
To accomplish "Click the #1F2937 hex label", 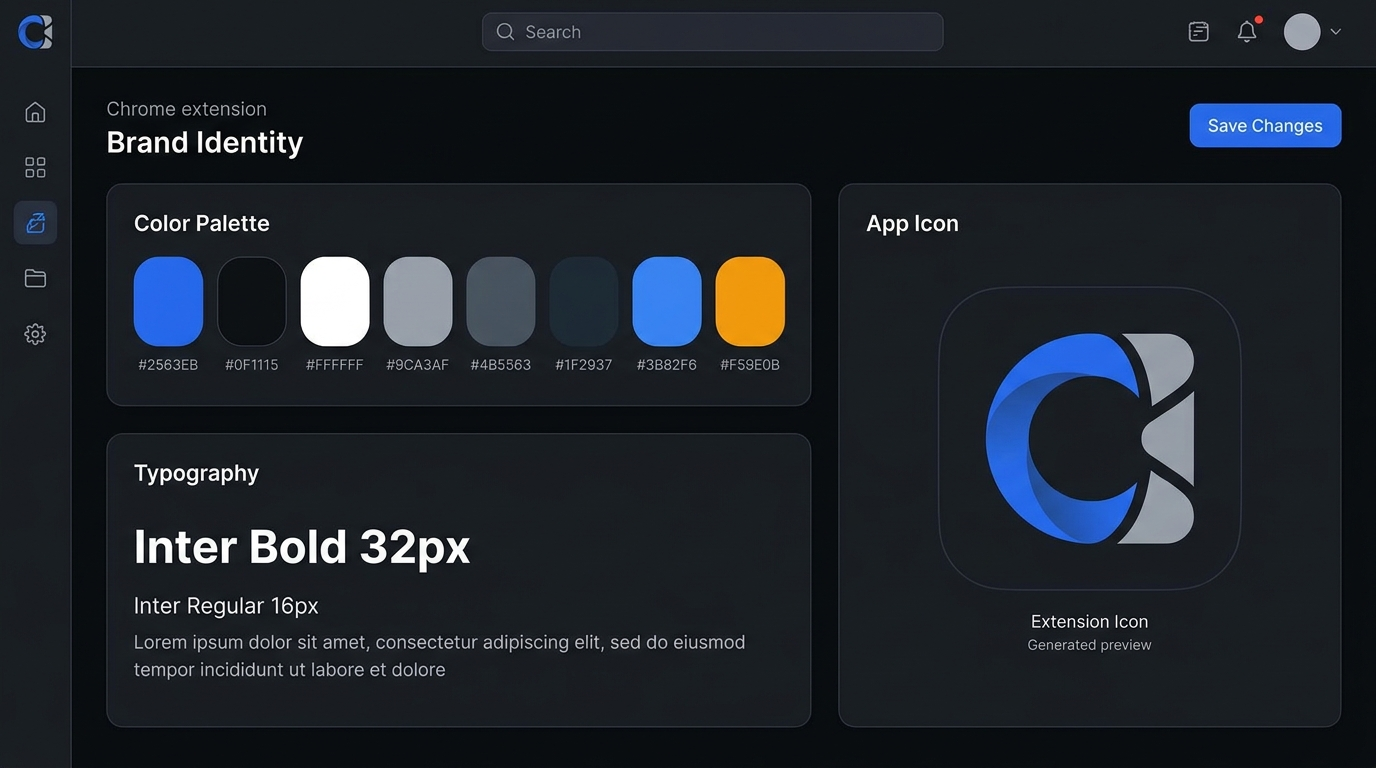I will tap(584, 365).
